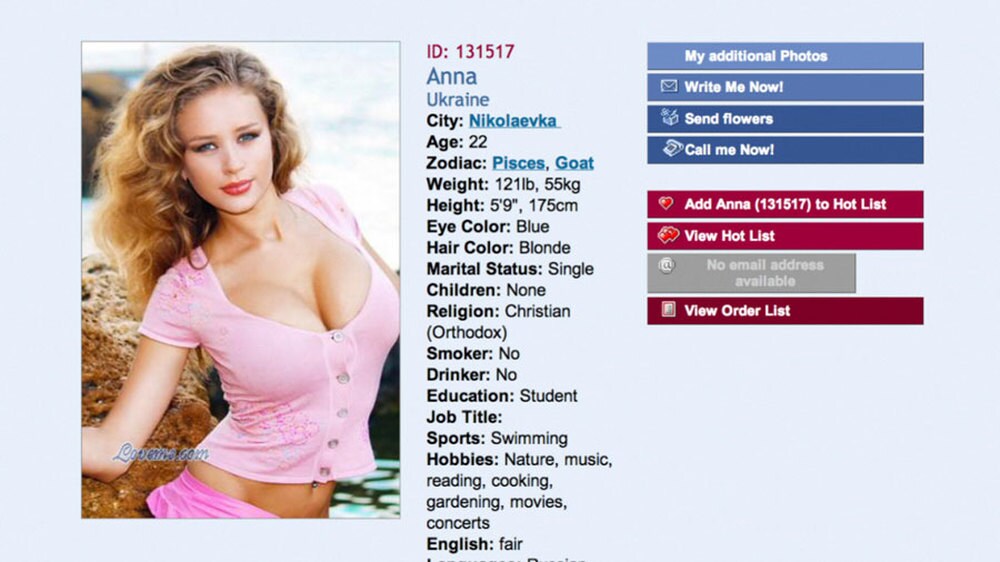The width and height of the screenshot is (1000, 562).
Task: Click the single heart icon on Add to Hot List
Action: click(666, 203)
